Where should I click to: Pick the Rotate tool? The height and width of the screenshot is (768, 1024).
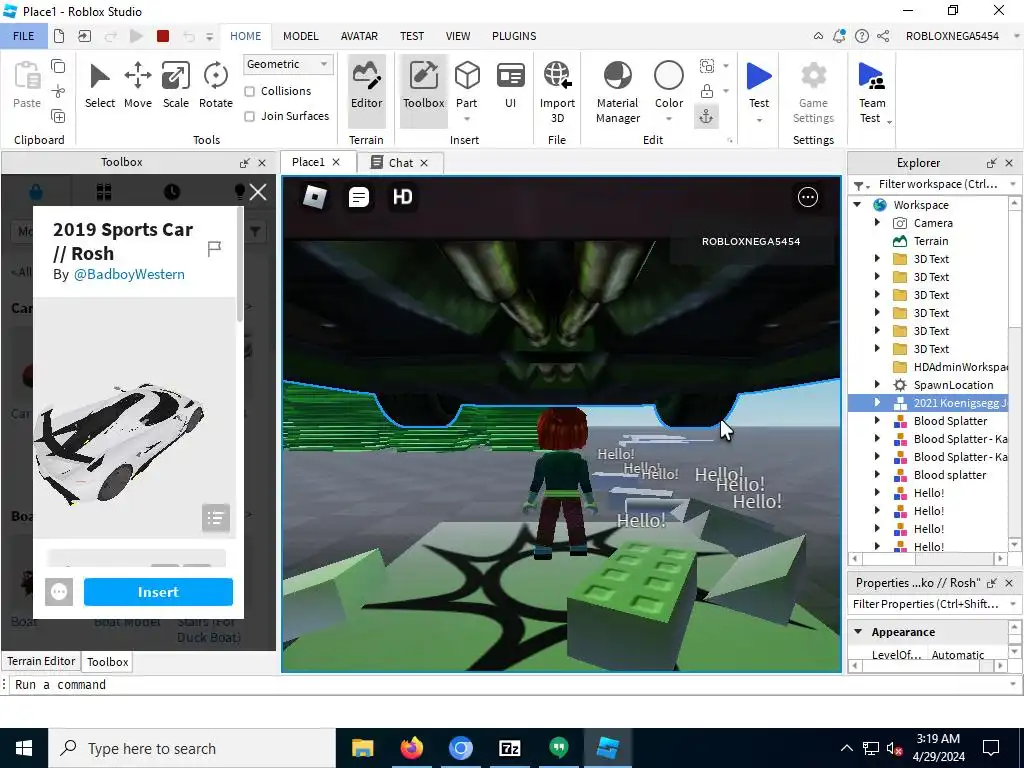[x=216, y=86]
